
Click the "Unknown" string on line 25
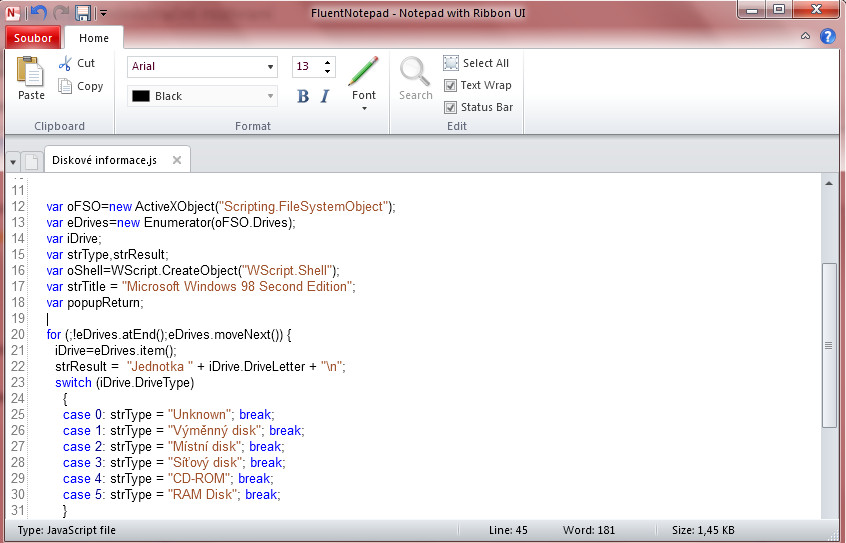[x=200, y=415]
